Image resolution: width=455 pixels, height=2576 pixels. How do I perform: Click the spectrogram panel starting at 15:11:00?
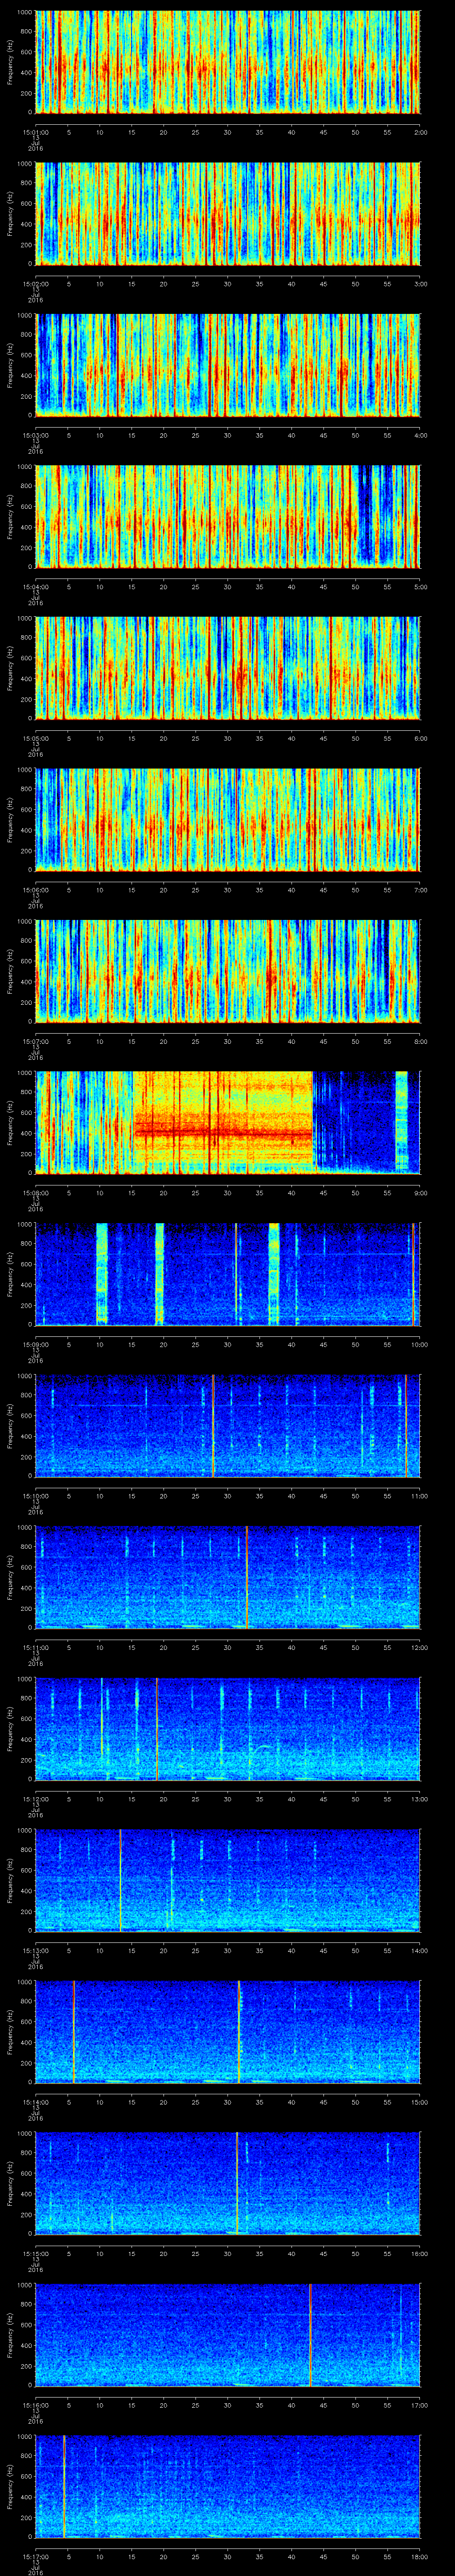(x=227, y=1577)
